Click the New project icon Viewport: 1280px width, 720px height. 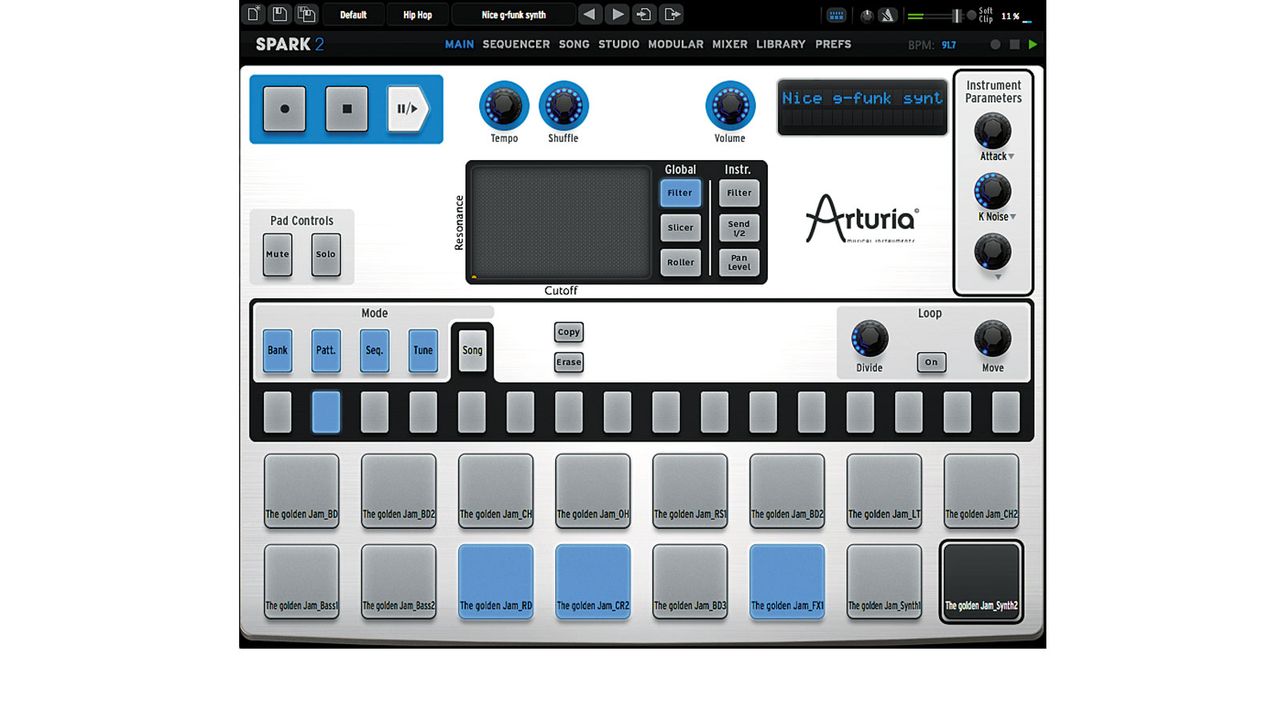point(254,14)
